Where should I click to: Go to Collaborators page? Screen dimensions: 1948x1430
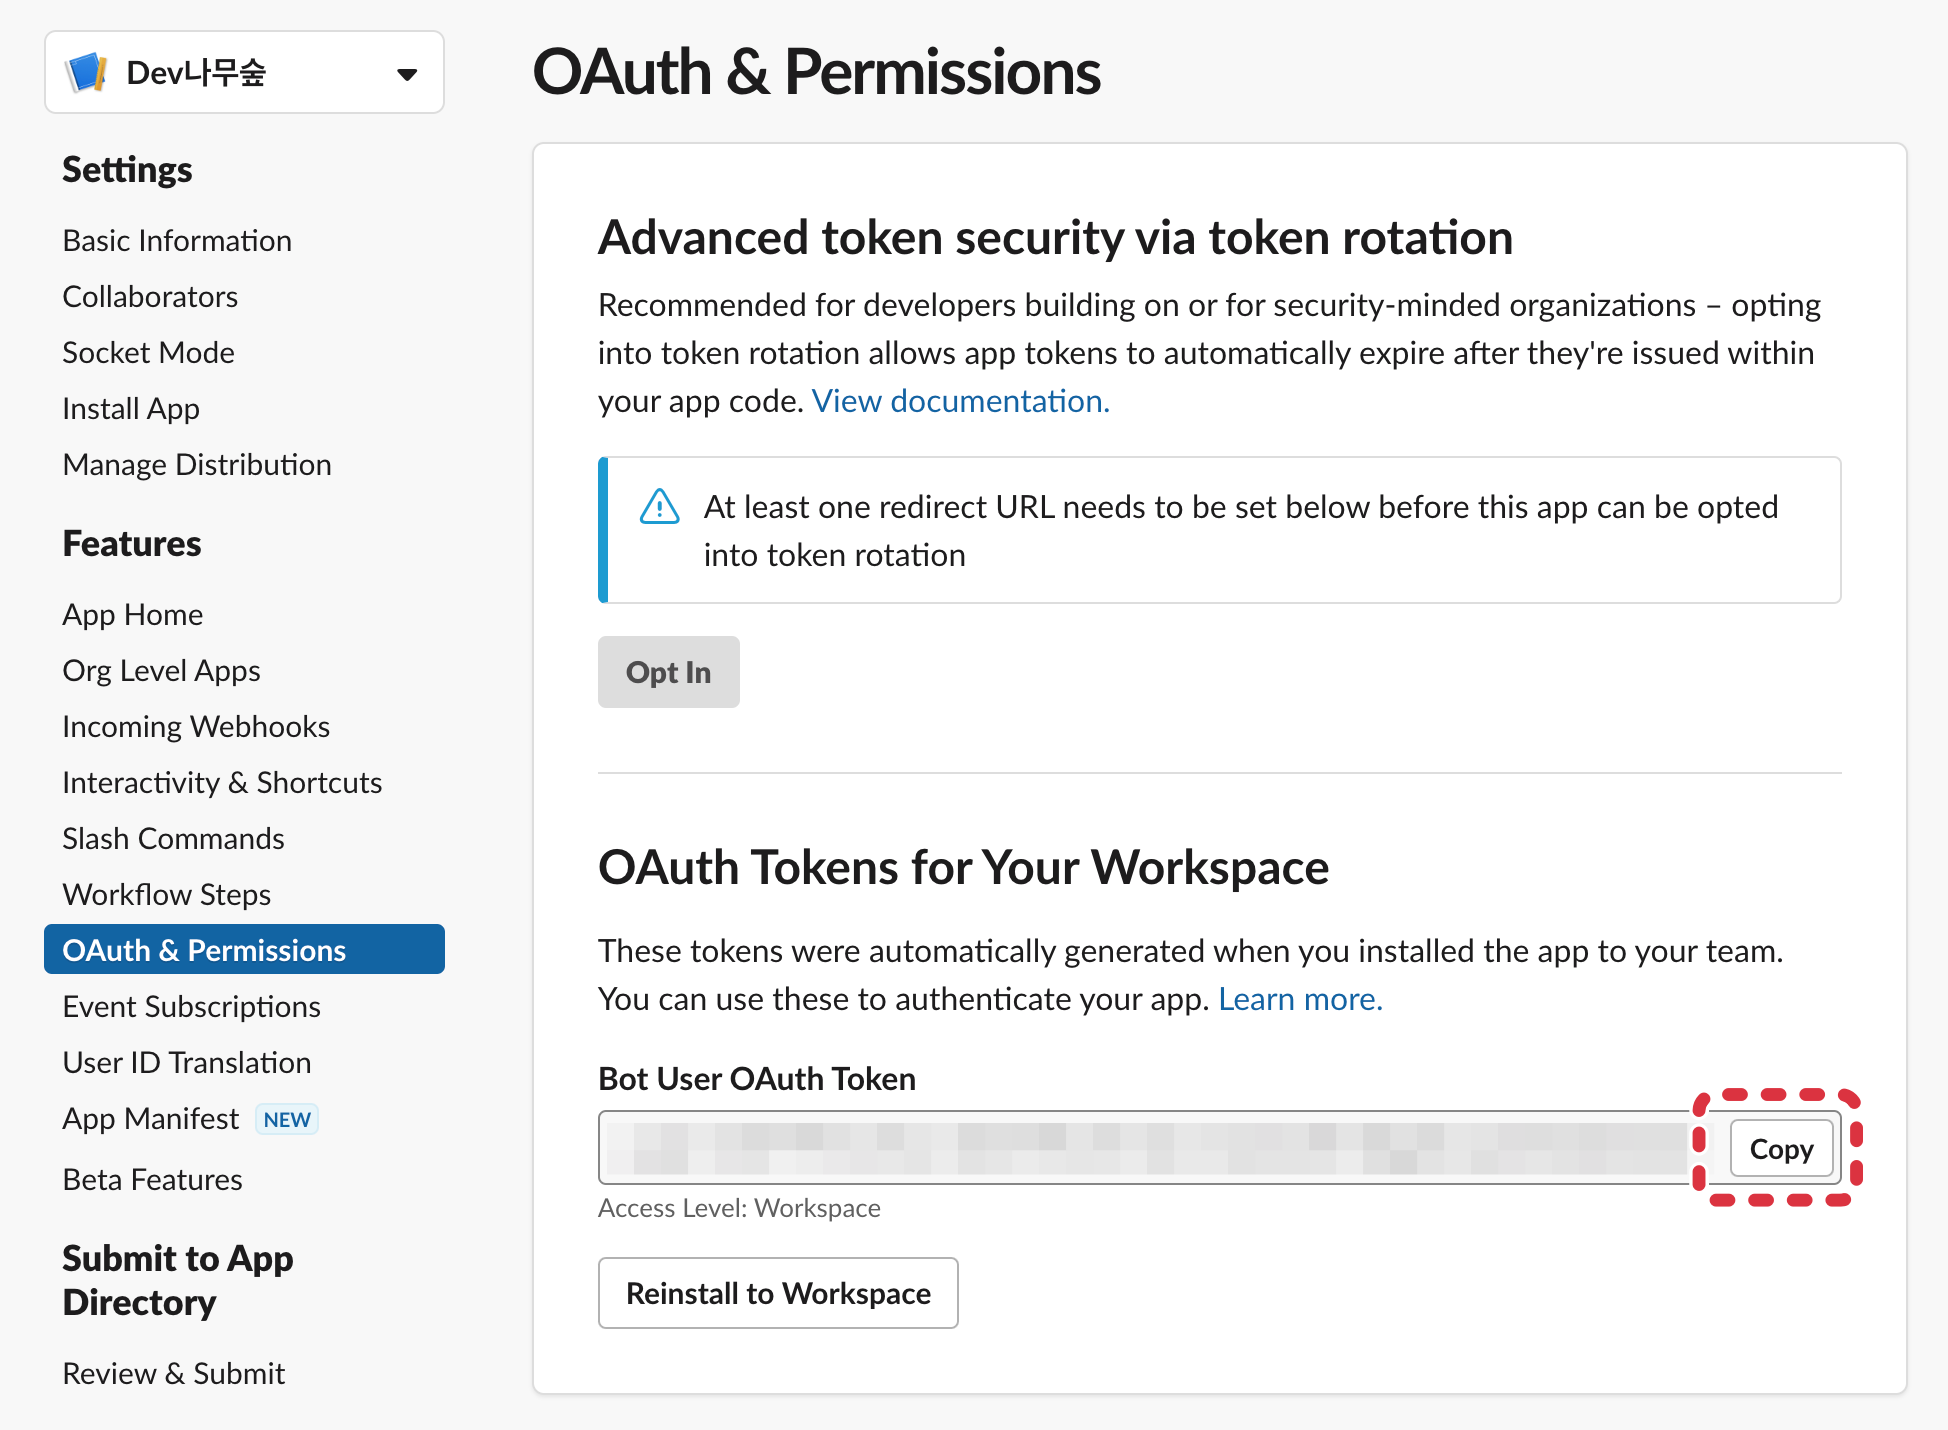[150, 297]
